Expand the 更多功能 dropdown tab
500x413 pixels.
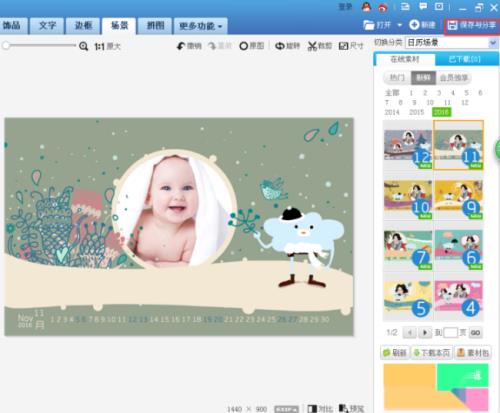click(x=201, y=26)
